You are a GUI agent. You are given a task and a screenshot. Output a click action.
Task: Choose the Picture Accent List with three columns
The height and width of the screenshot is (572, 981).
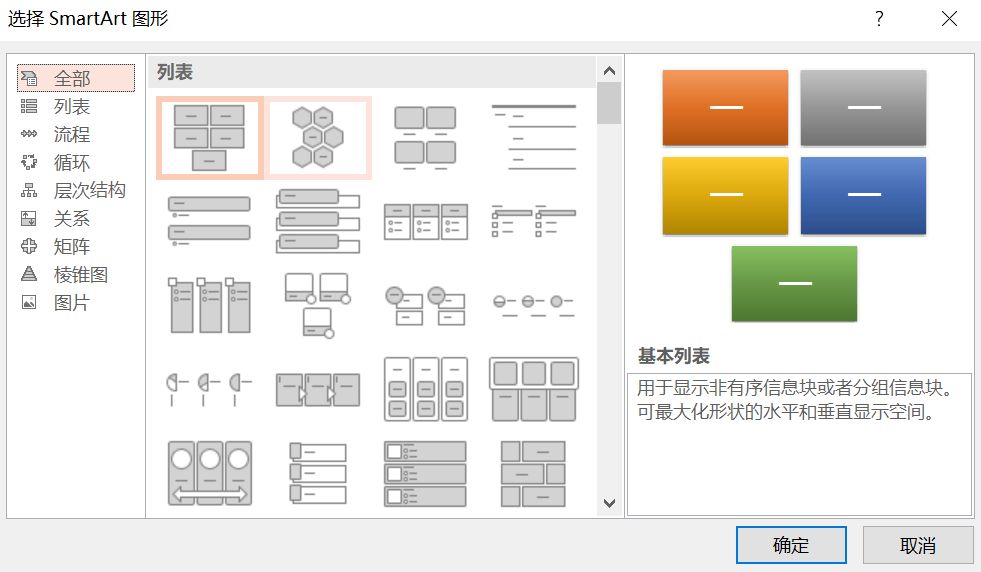(210, 305)
